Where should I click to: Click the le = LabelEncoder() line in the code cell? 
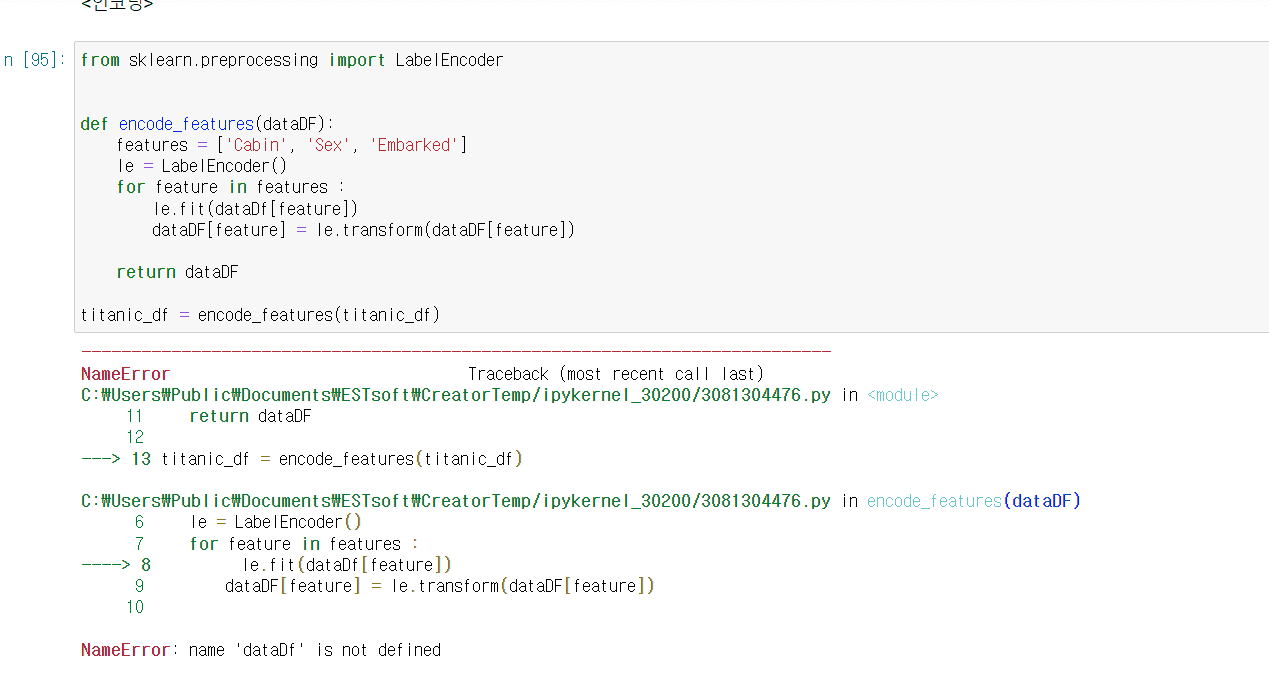pos(201,166)
